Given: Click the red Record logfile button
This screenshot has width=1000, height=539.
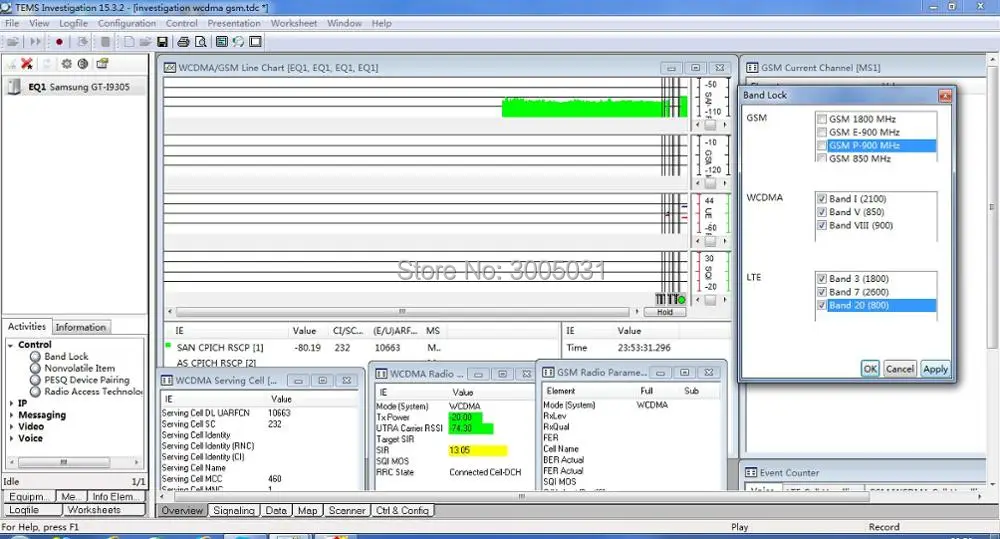Looking at the screenshot, I should (59, 42).
